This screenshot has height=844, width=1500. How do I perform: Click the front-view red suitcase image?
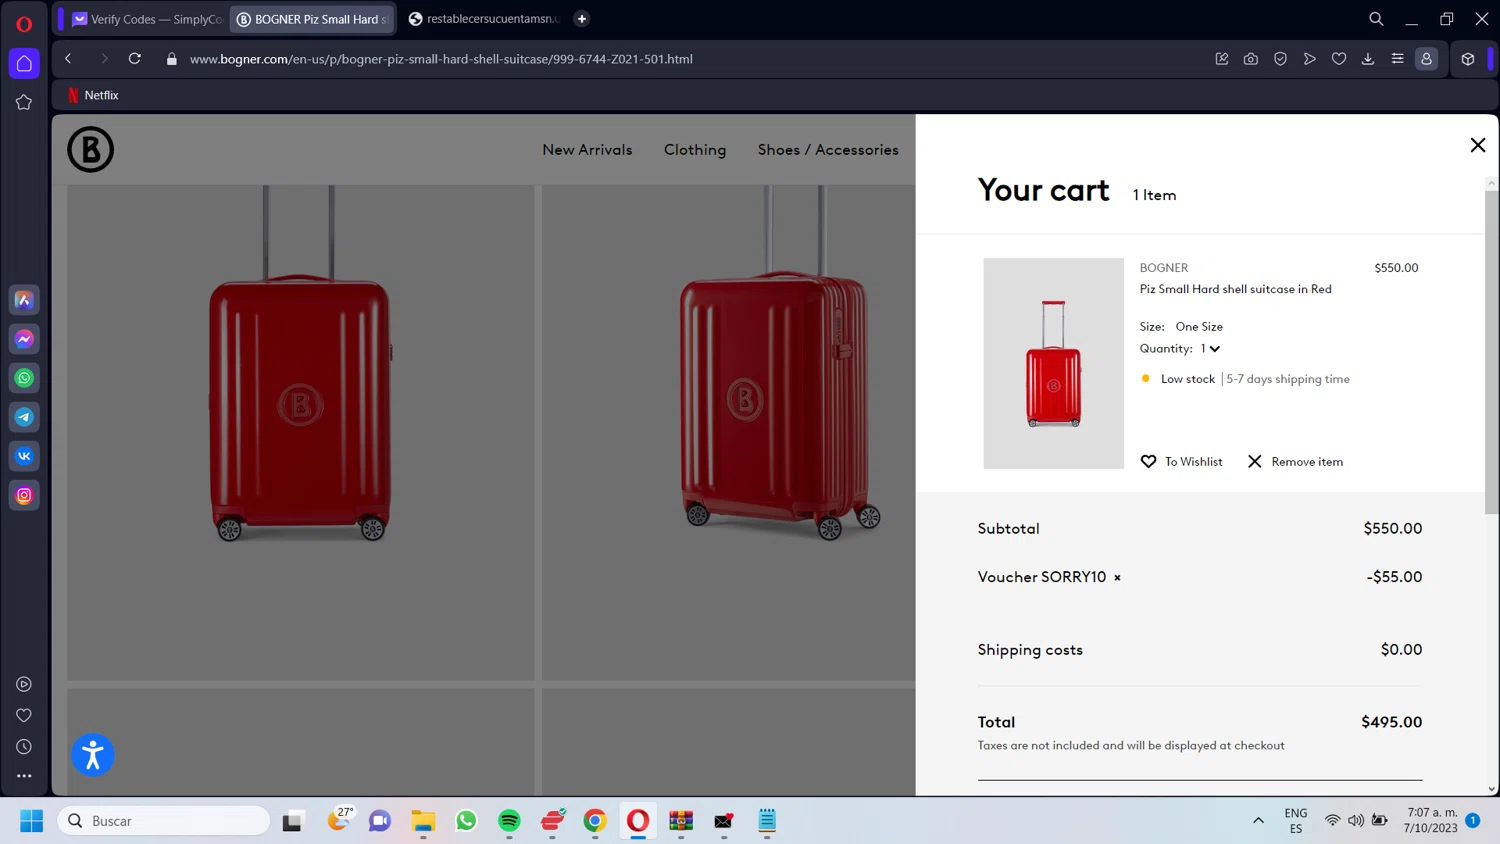[300, 432]
